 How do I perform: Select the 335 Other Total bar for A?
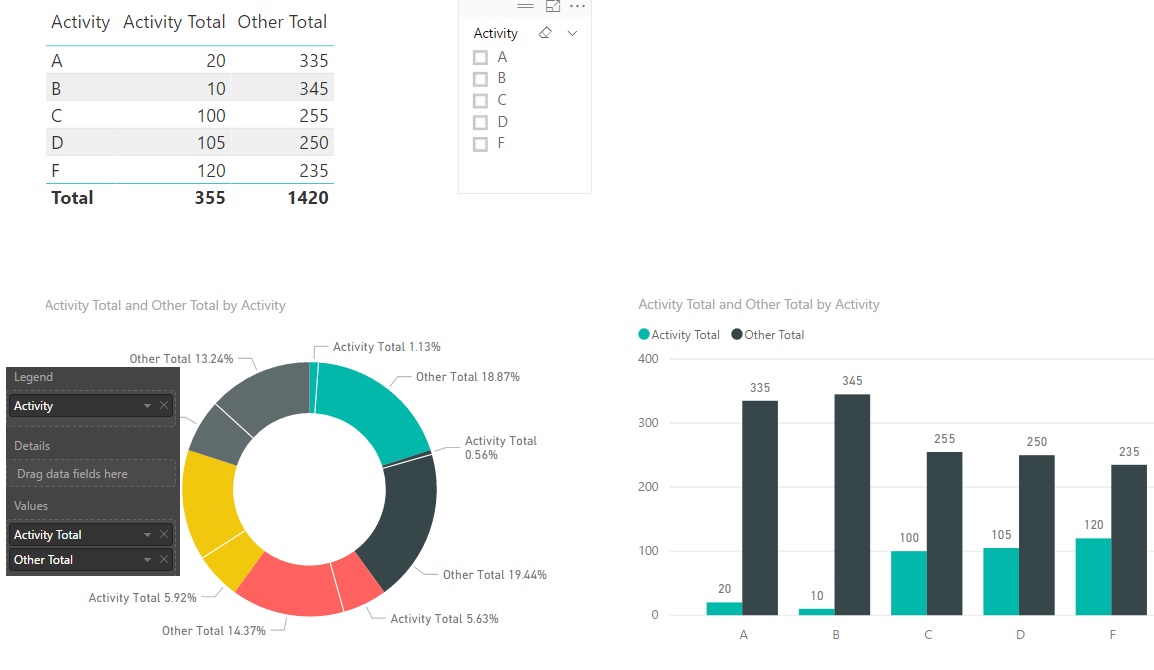point(760,507)
